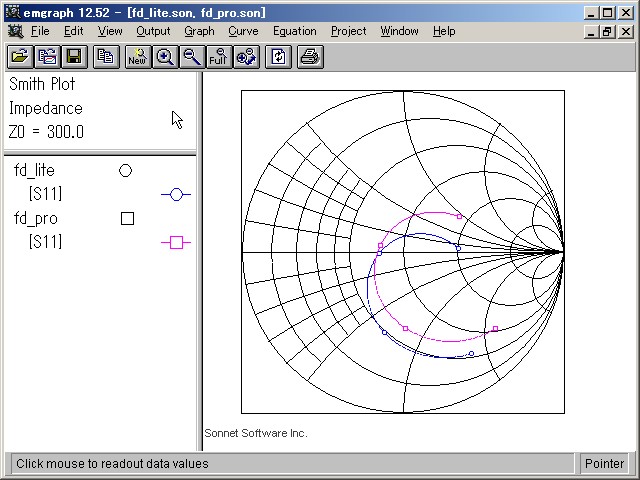Click the square symbol beside fd_pro
This screenshot has height=480, width=640.
(x=127, y=218)
